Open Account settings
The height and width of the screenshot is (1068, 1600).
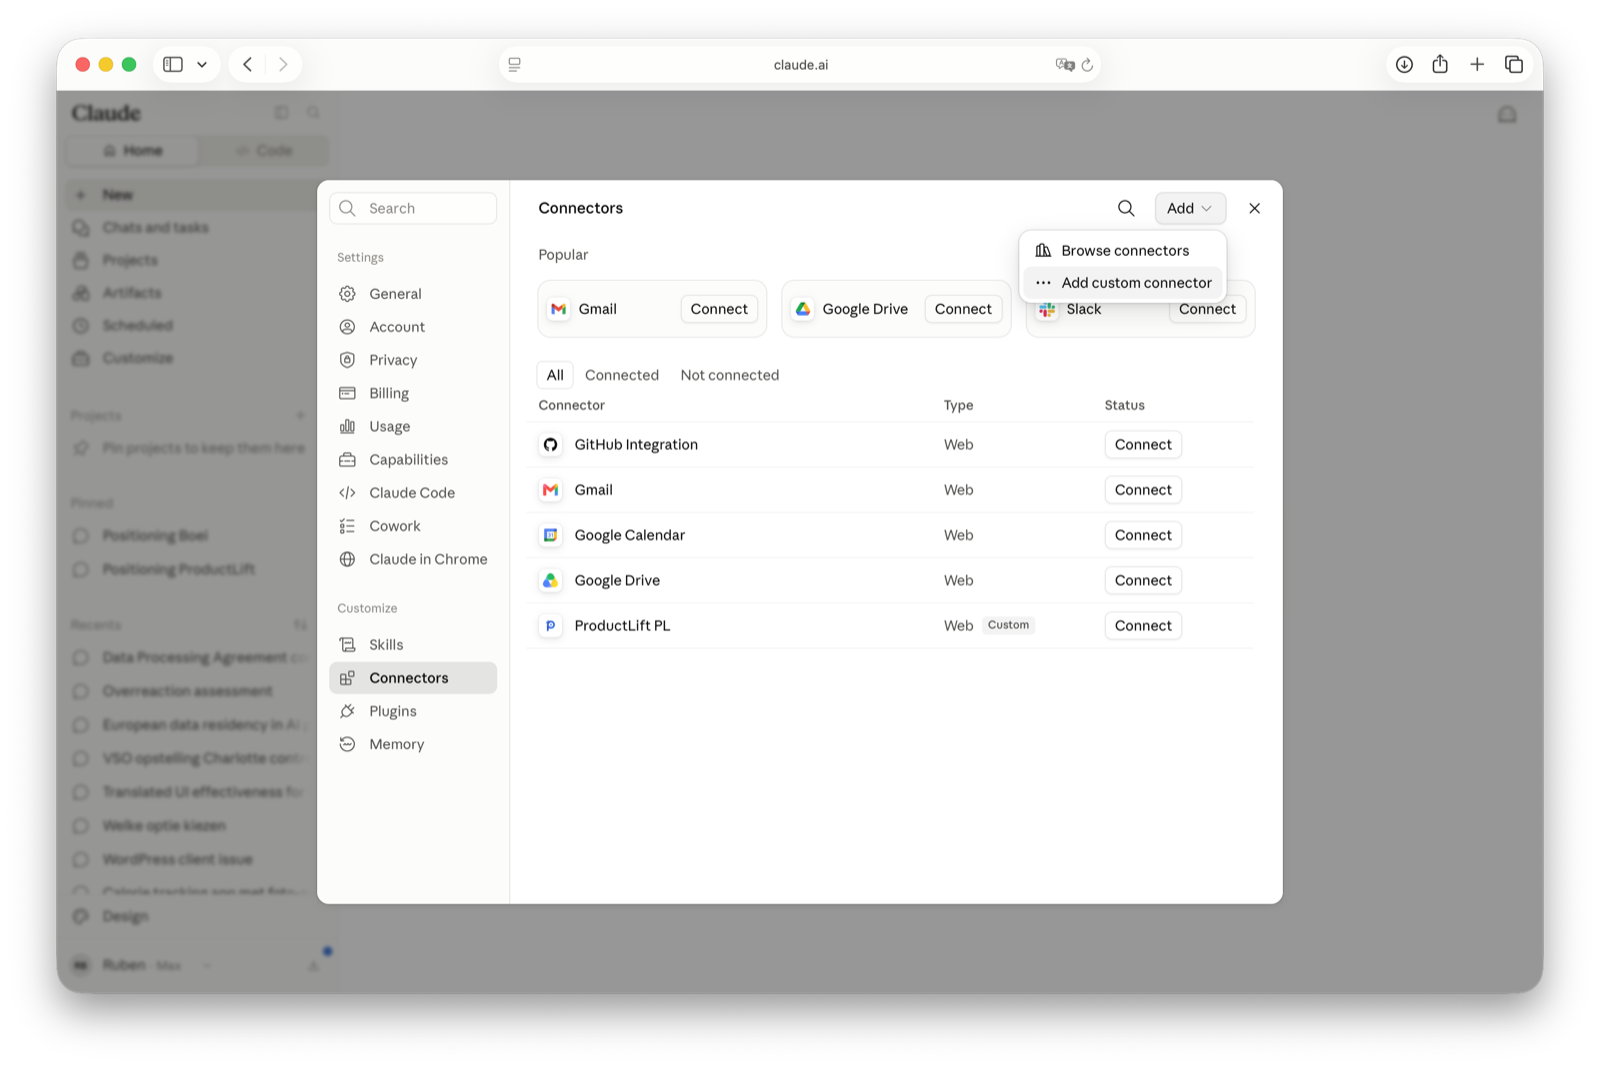(x=413, y=327)
